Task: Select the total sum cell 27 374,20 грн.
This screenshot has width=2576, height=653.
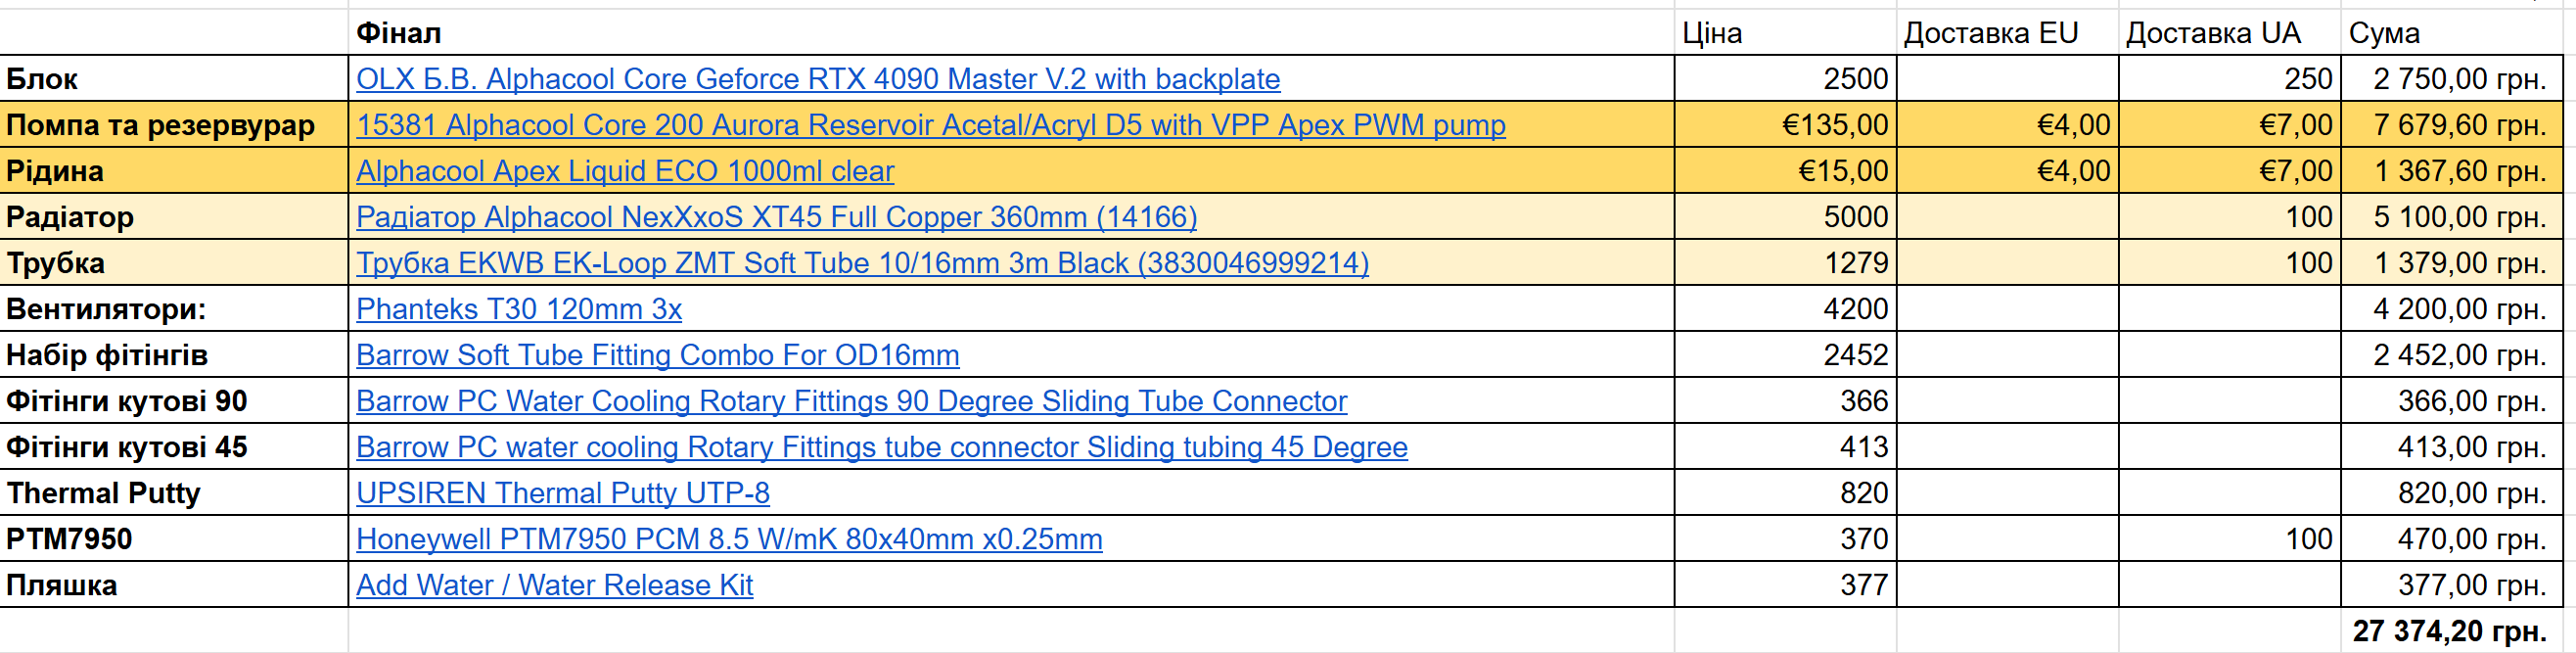Action: 2452,631
